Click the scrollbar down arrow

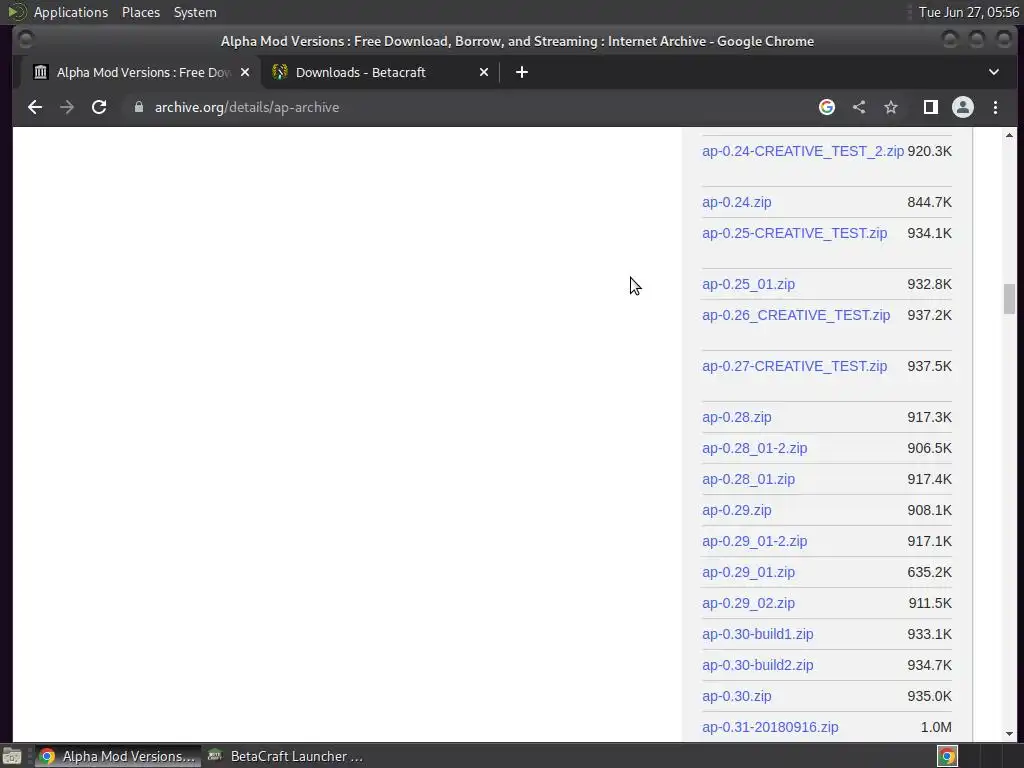click(1009, 733)
